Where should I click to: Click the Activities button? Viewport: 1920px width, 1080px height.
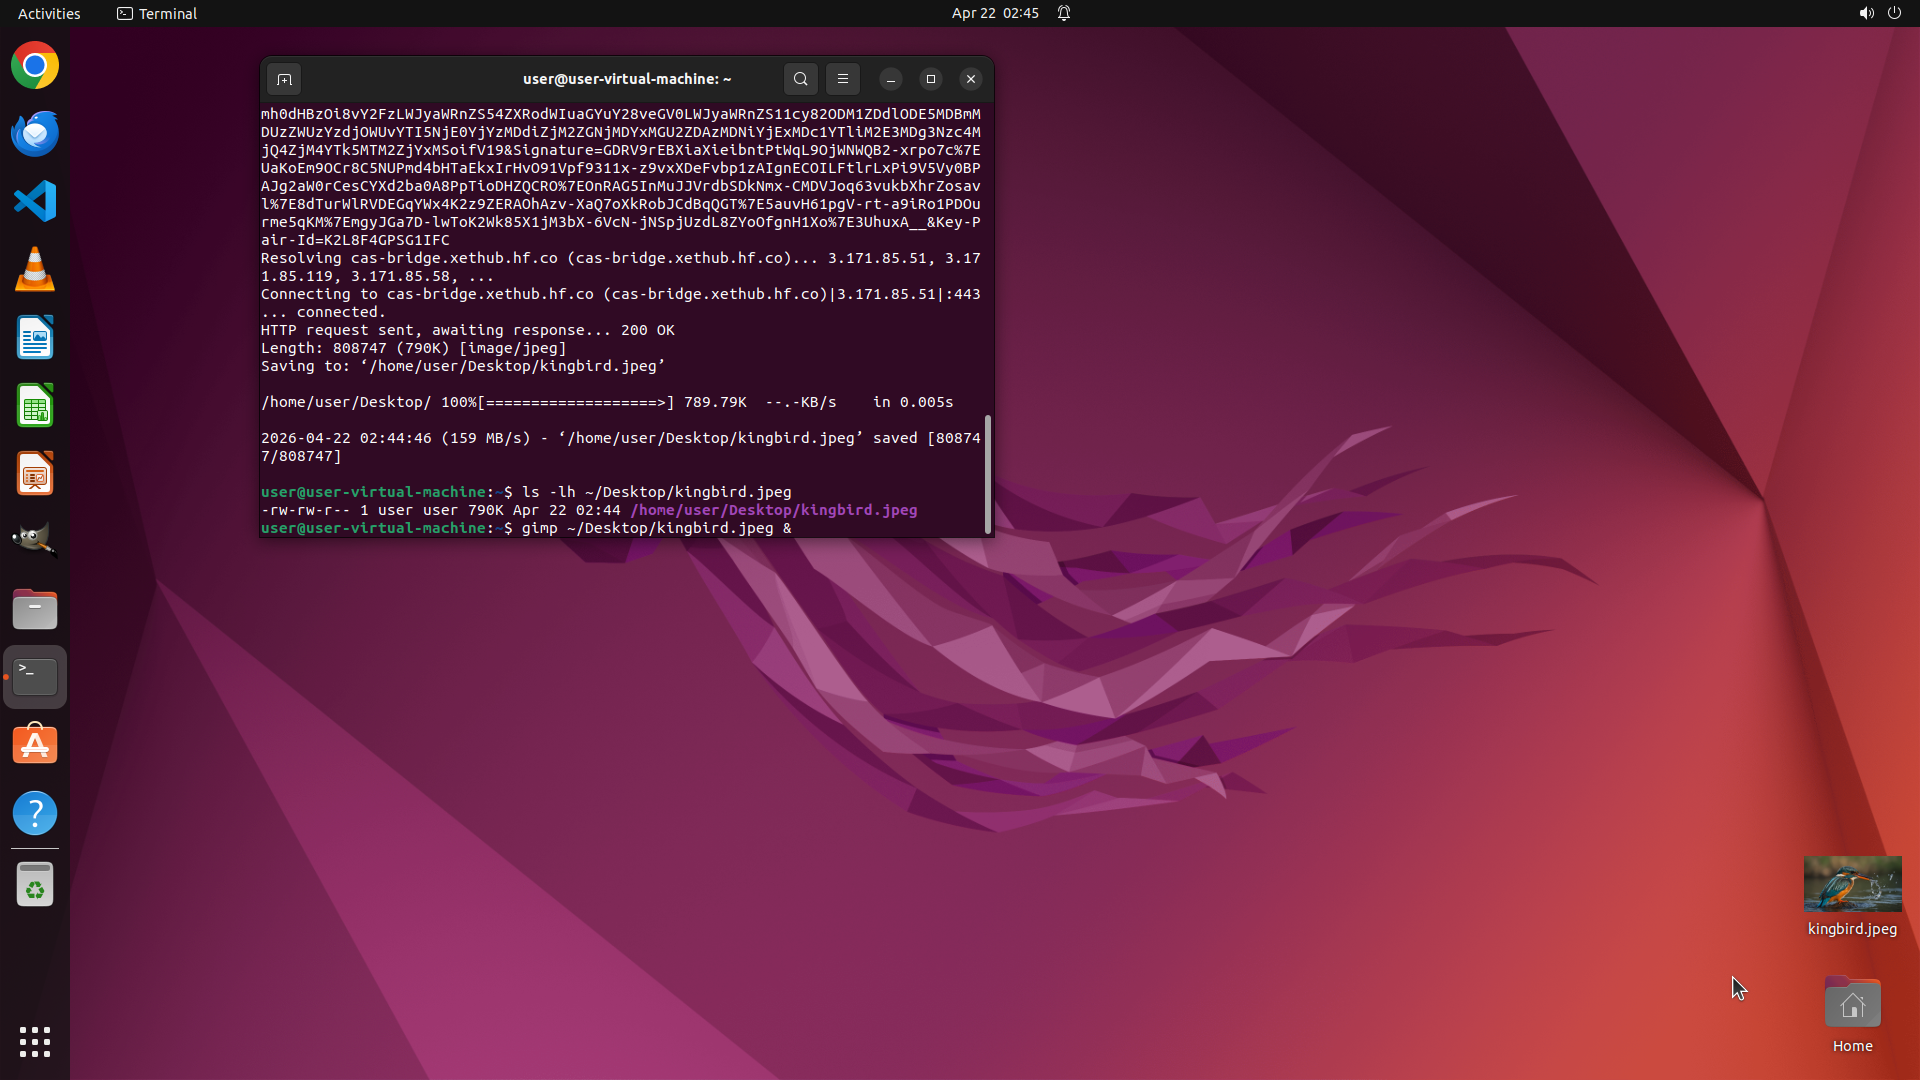coord(49,13)
